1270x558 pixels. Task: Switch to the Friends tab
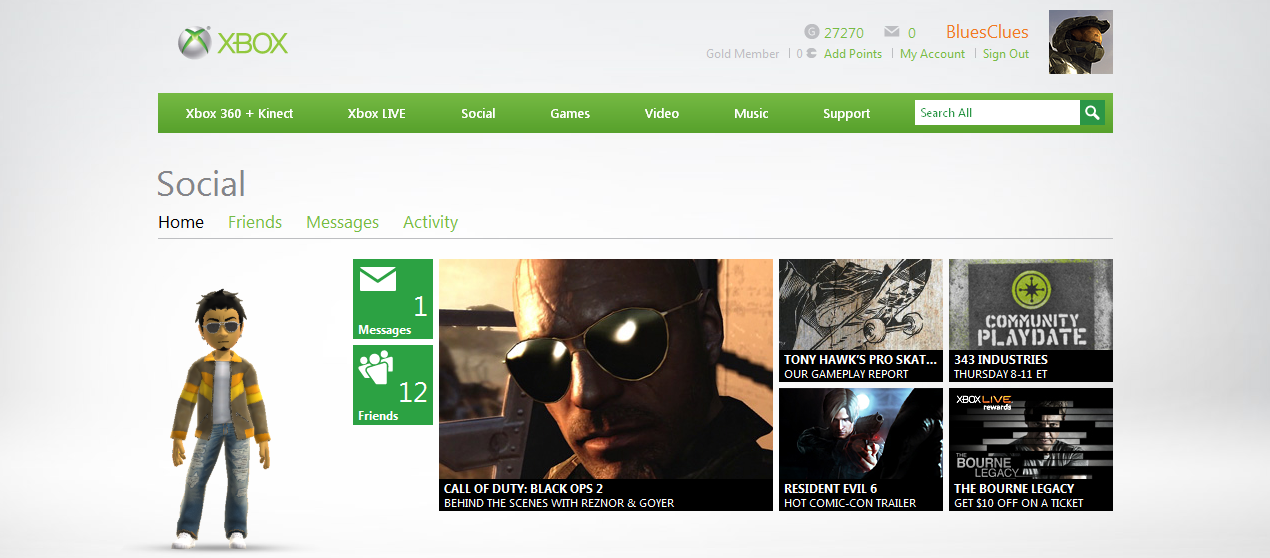[255, 222]
